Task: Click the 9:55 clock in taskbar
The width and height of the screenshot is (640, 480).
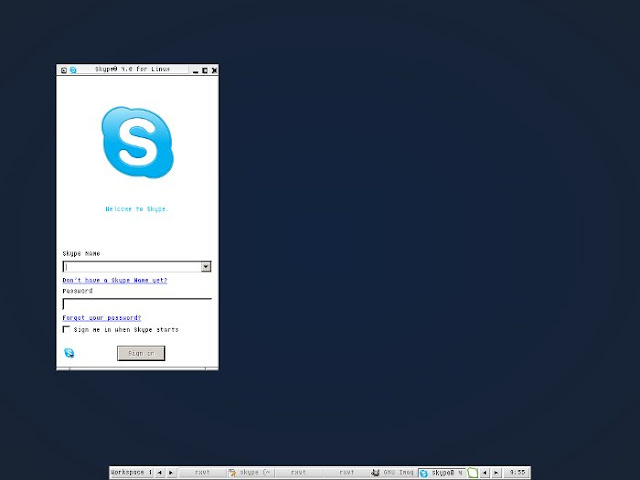Action: click(518, 472)
